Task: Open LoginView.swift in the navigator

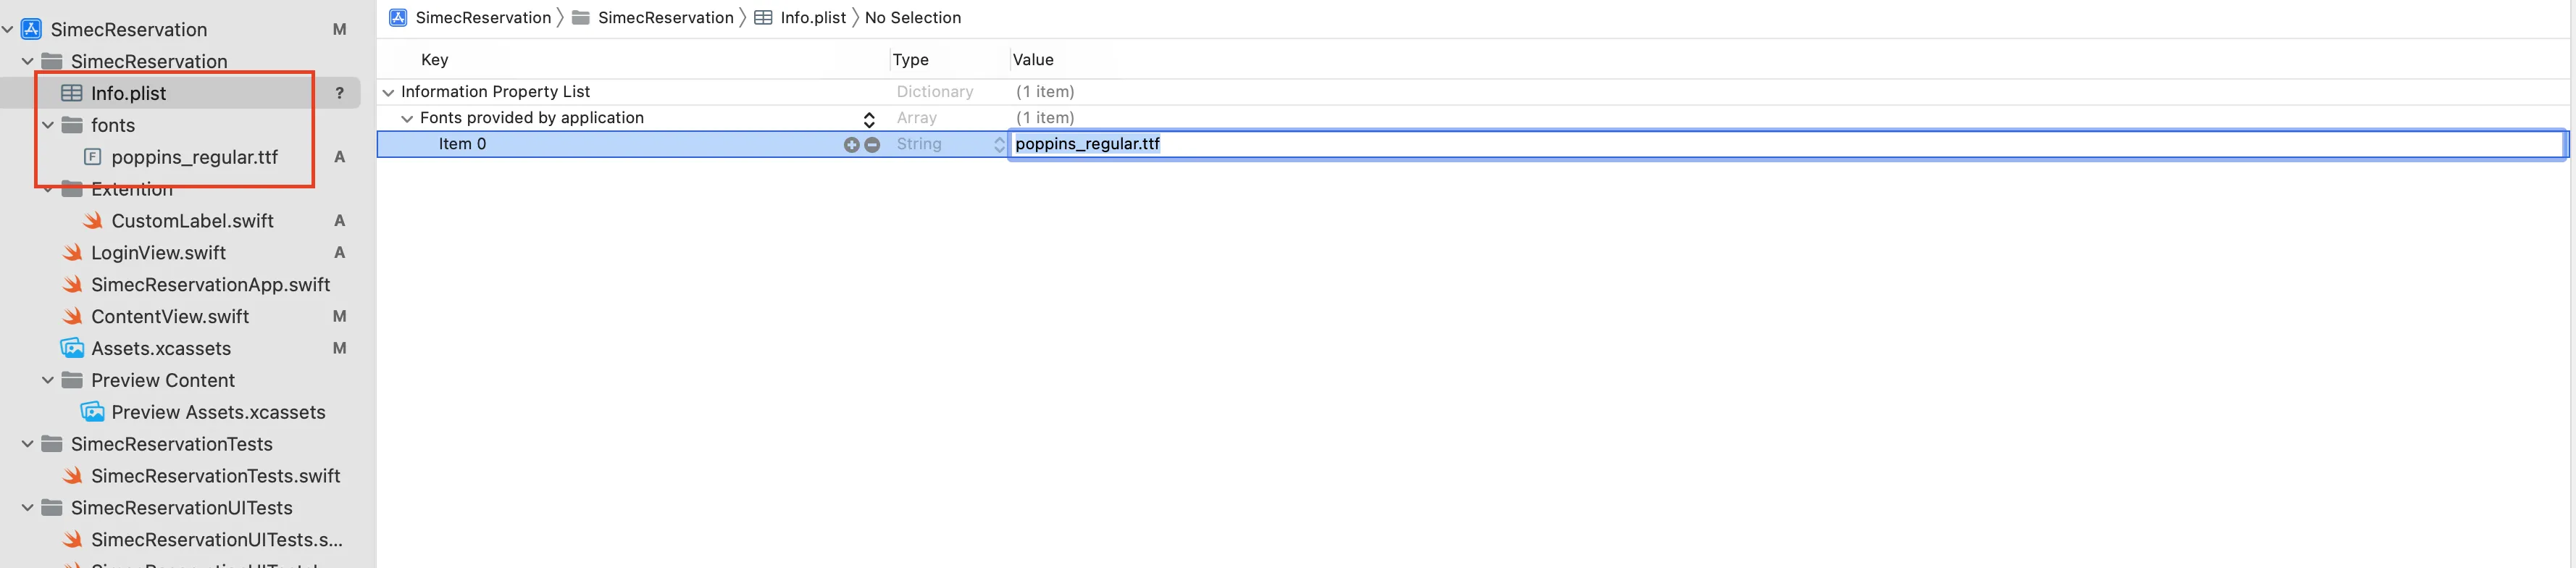Action: pos(158,253)
